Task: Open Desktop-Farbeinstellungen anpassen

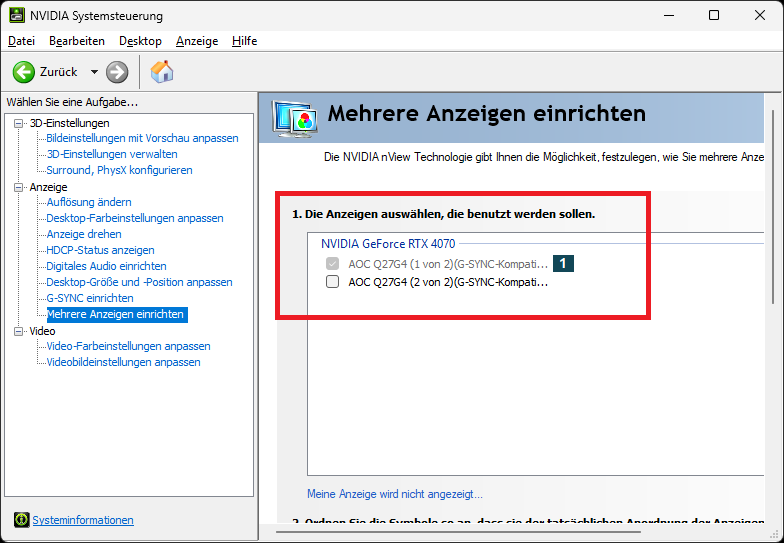Action: (135, 218)
